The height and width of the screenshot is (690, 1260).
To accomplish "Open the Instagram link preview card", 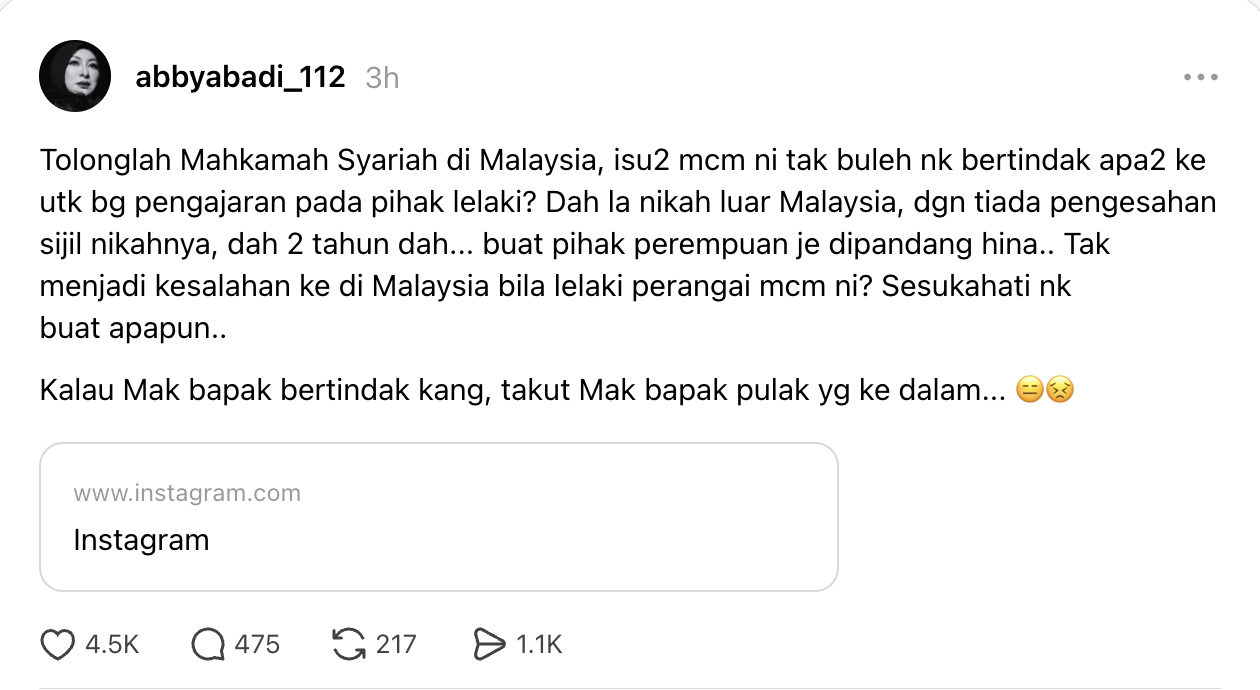I will [438, 517].
